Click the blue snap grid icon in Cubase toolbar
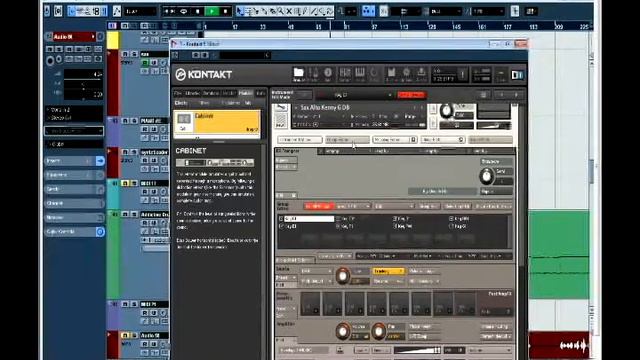Image resolution: width=640 pixels, height=360 pixels. (x=368, y=11)
